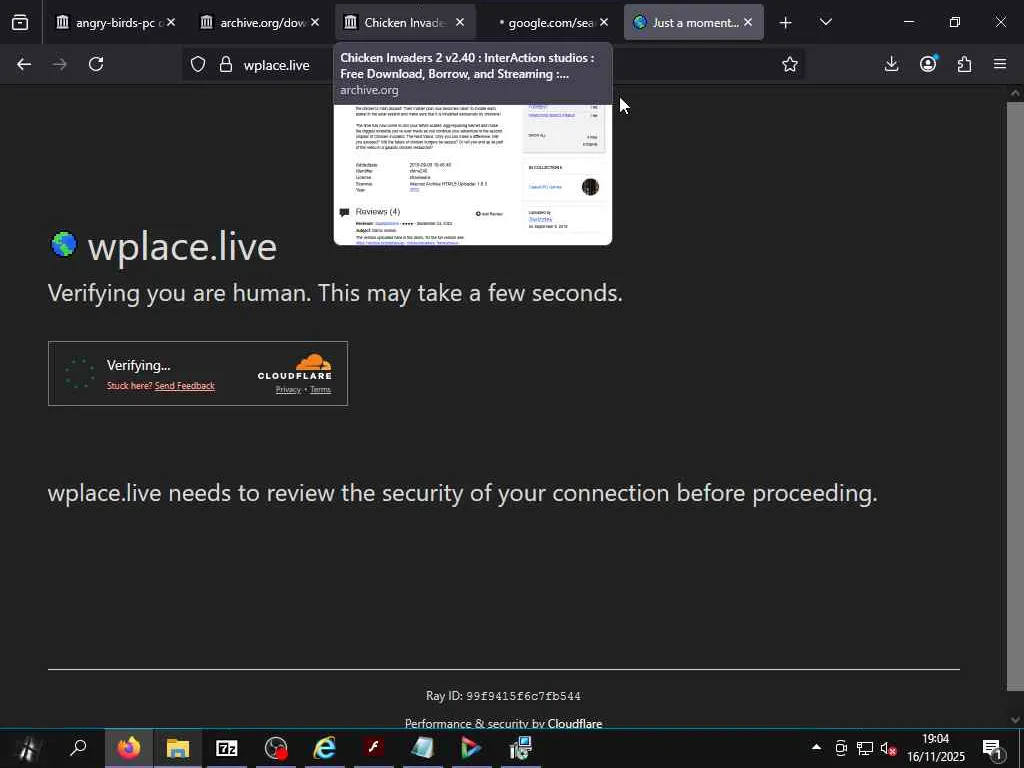This screenshot has height=768, width=1024.
Task: Open the Firefox account menu
Action: pyautogui.click(x=928, y=64)
